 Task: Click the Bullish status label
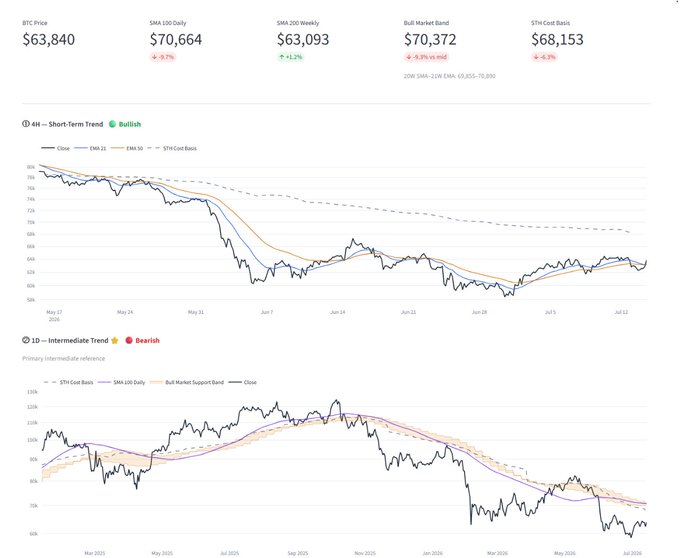130,124
